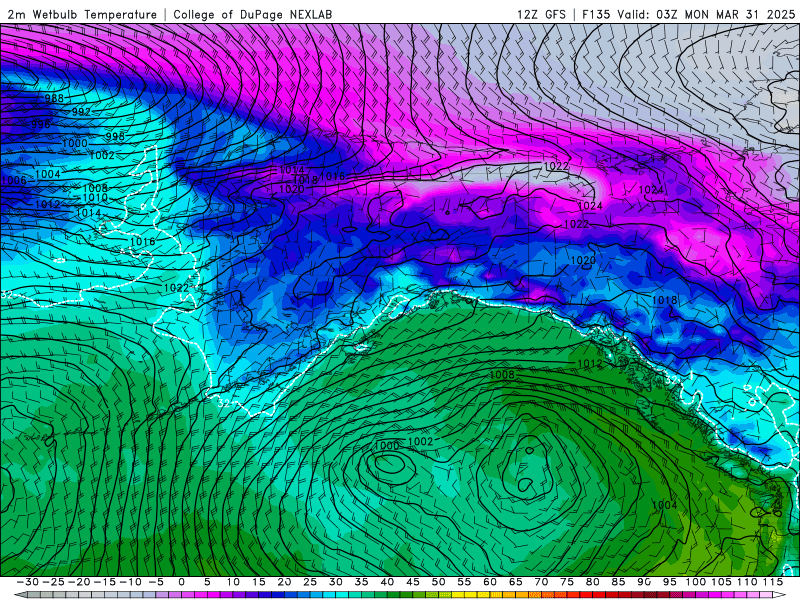Click the 60 color scale label
Screen dimensions: 800x600
coord(490,582)
